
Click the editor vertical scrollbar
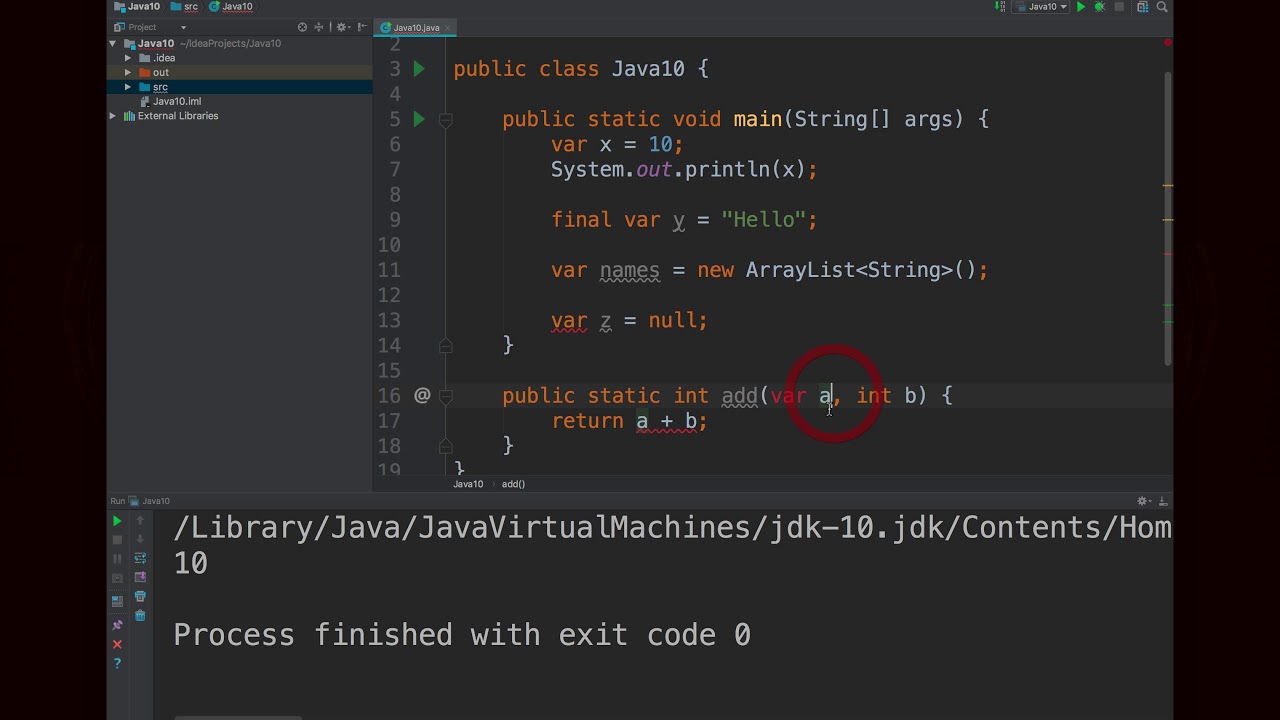pos(1167,218)
